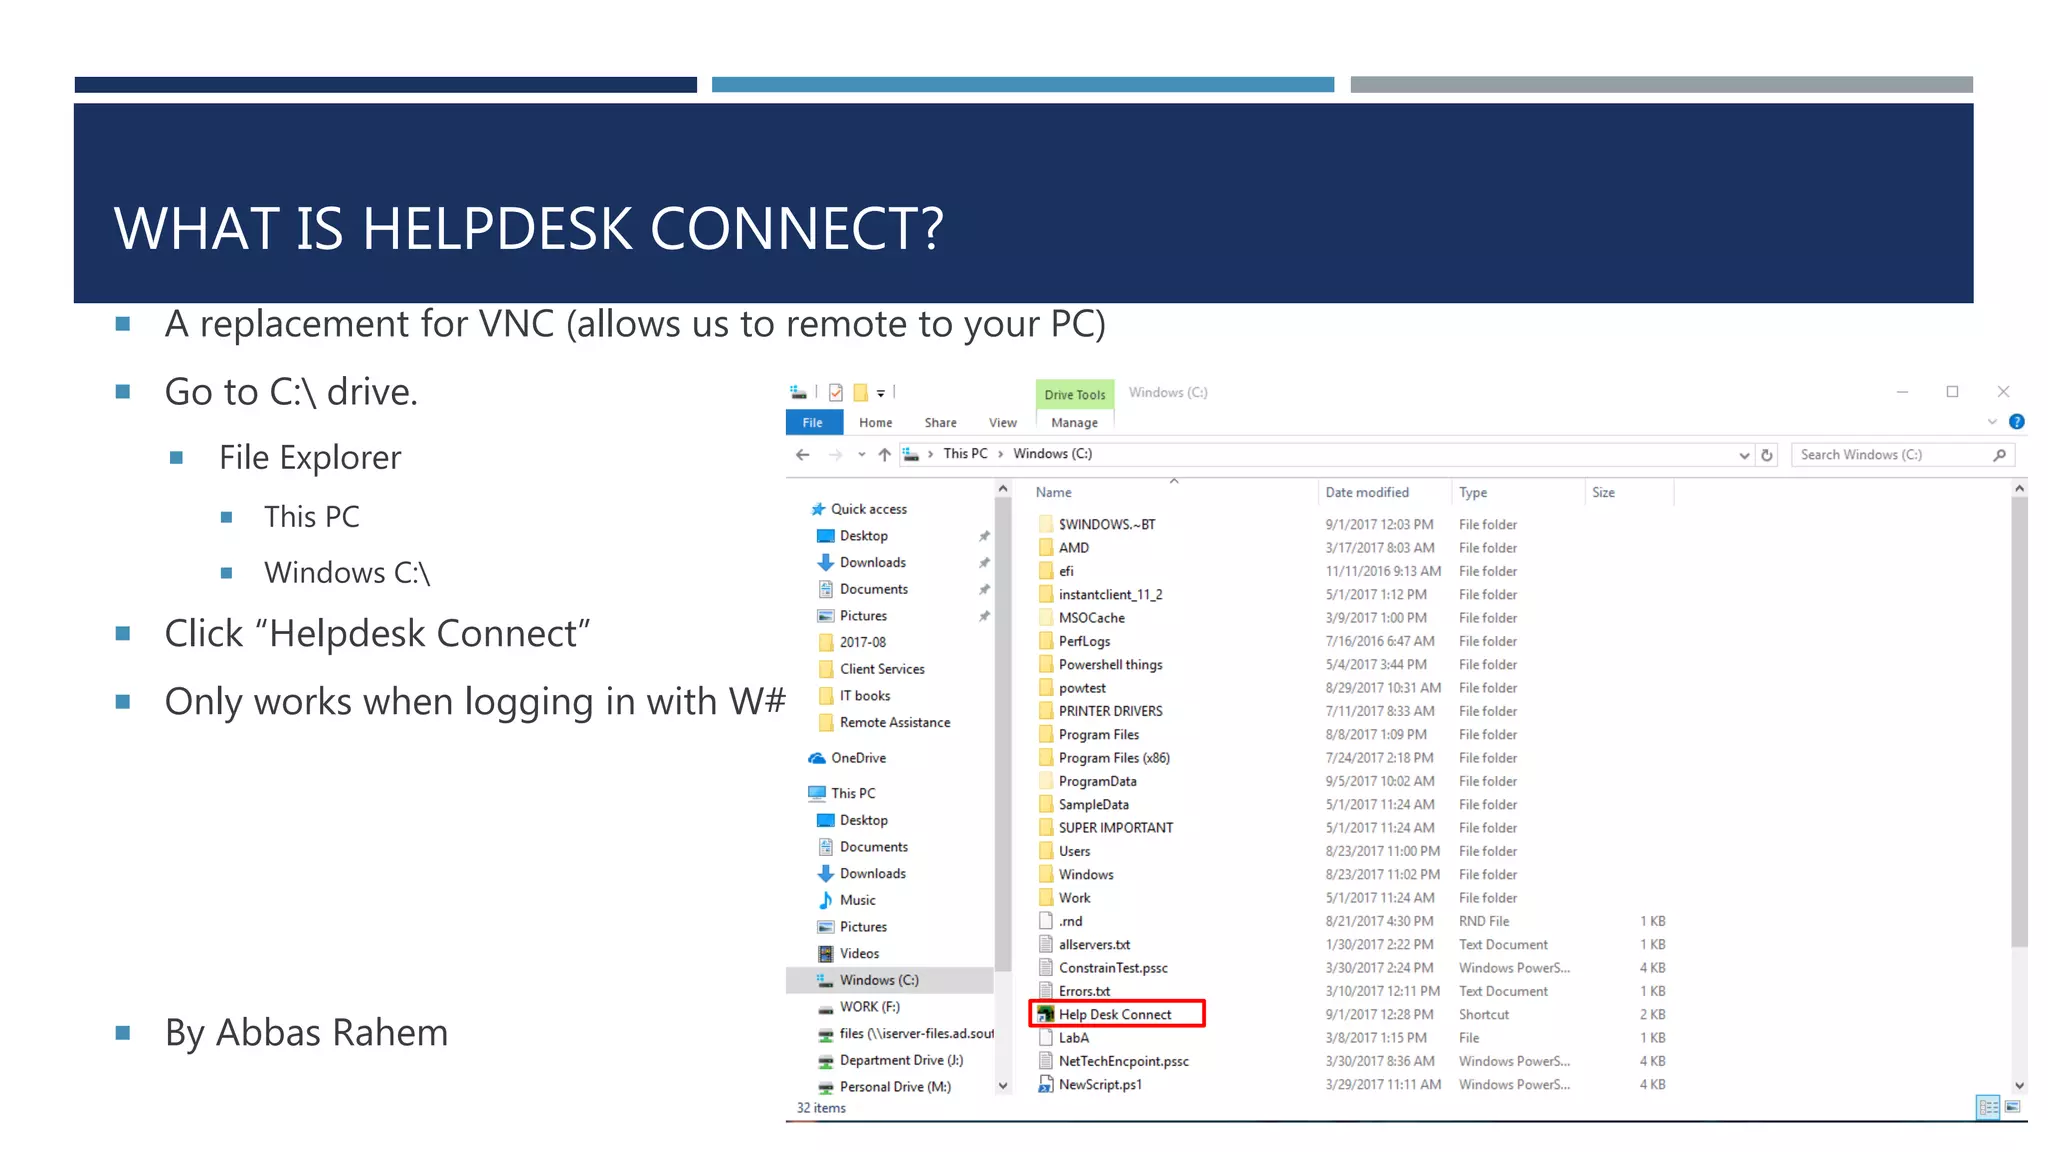Viewport: 2048px width, 1152px height.
Task: Open the Manage ribbon tab
Action: (1075, 423)
